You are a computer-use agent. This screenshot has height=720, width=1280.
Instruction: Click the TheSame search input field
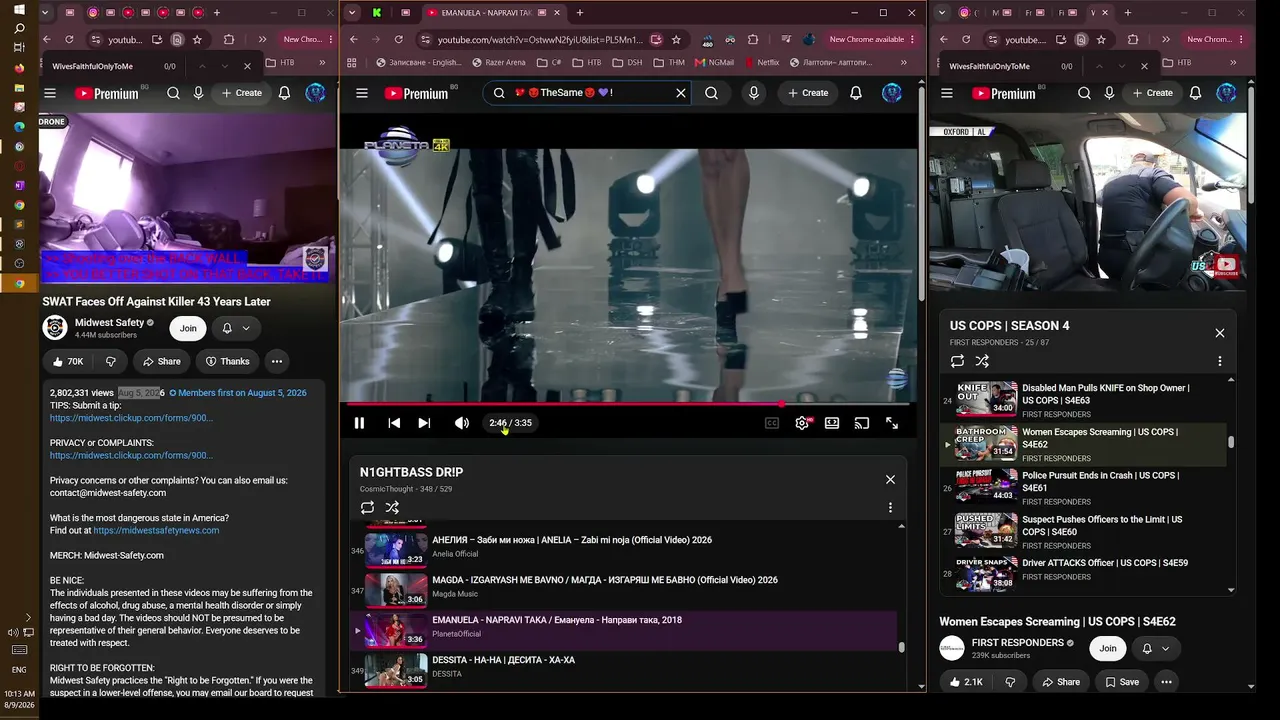click(x=588, y=93)
